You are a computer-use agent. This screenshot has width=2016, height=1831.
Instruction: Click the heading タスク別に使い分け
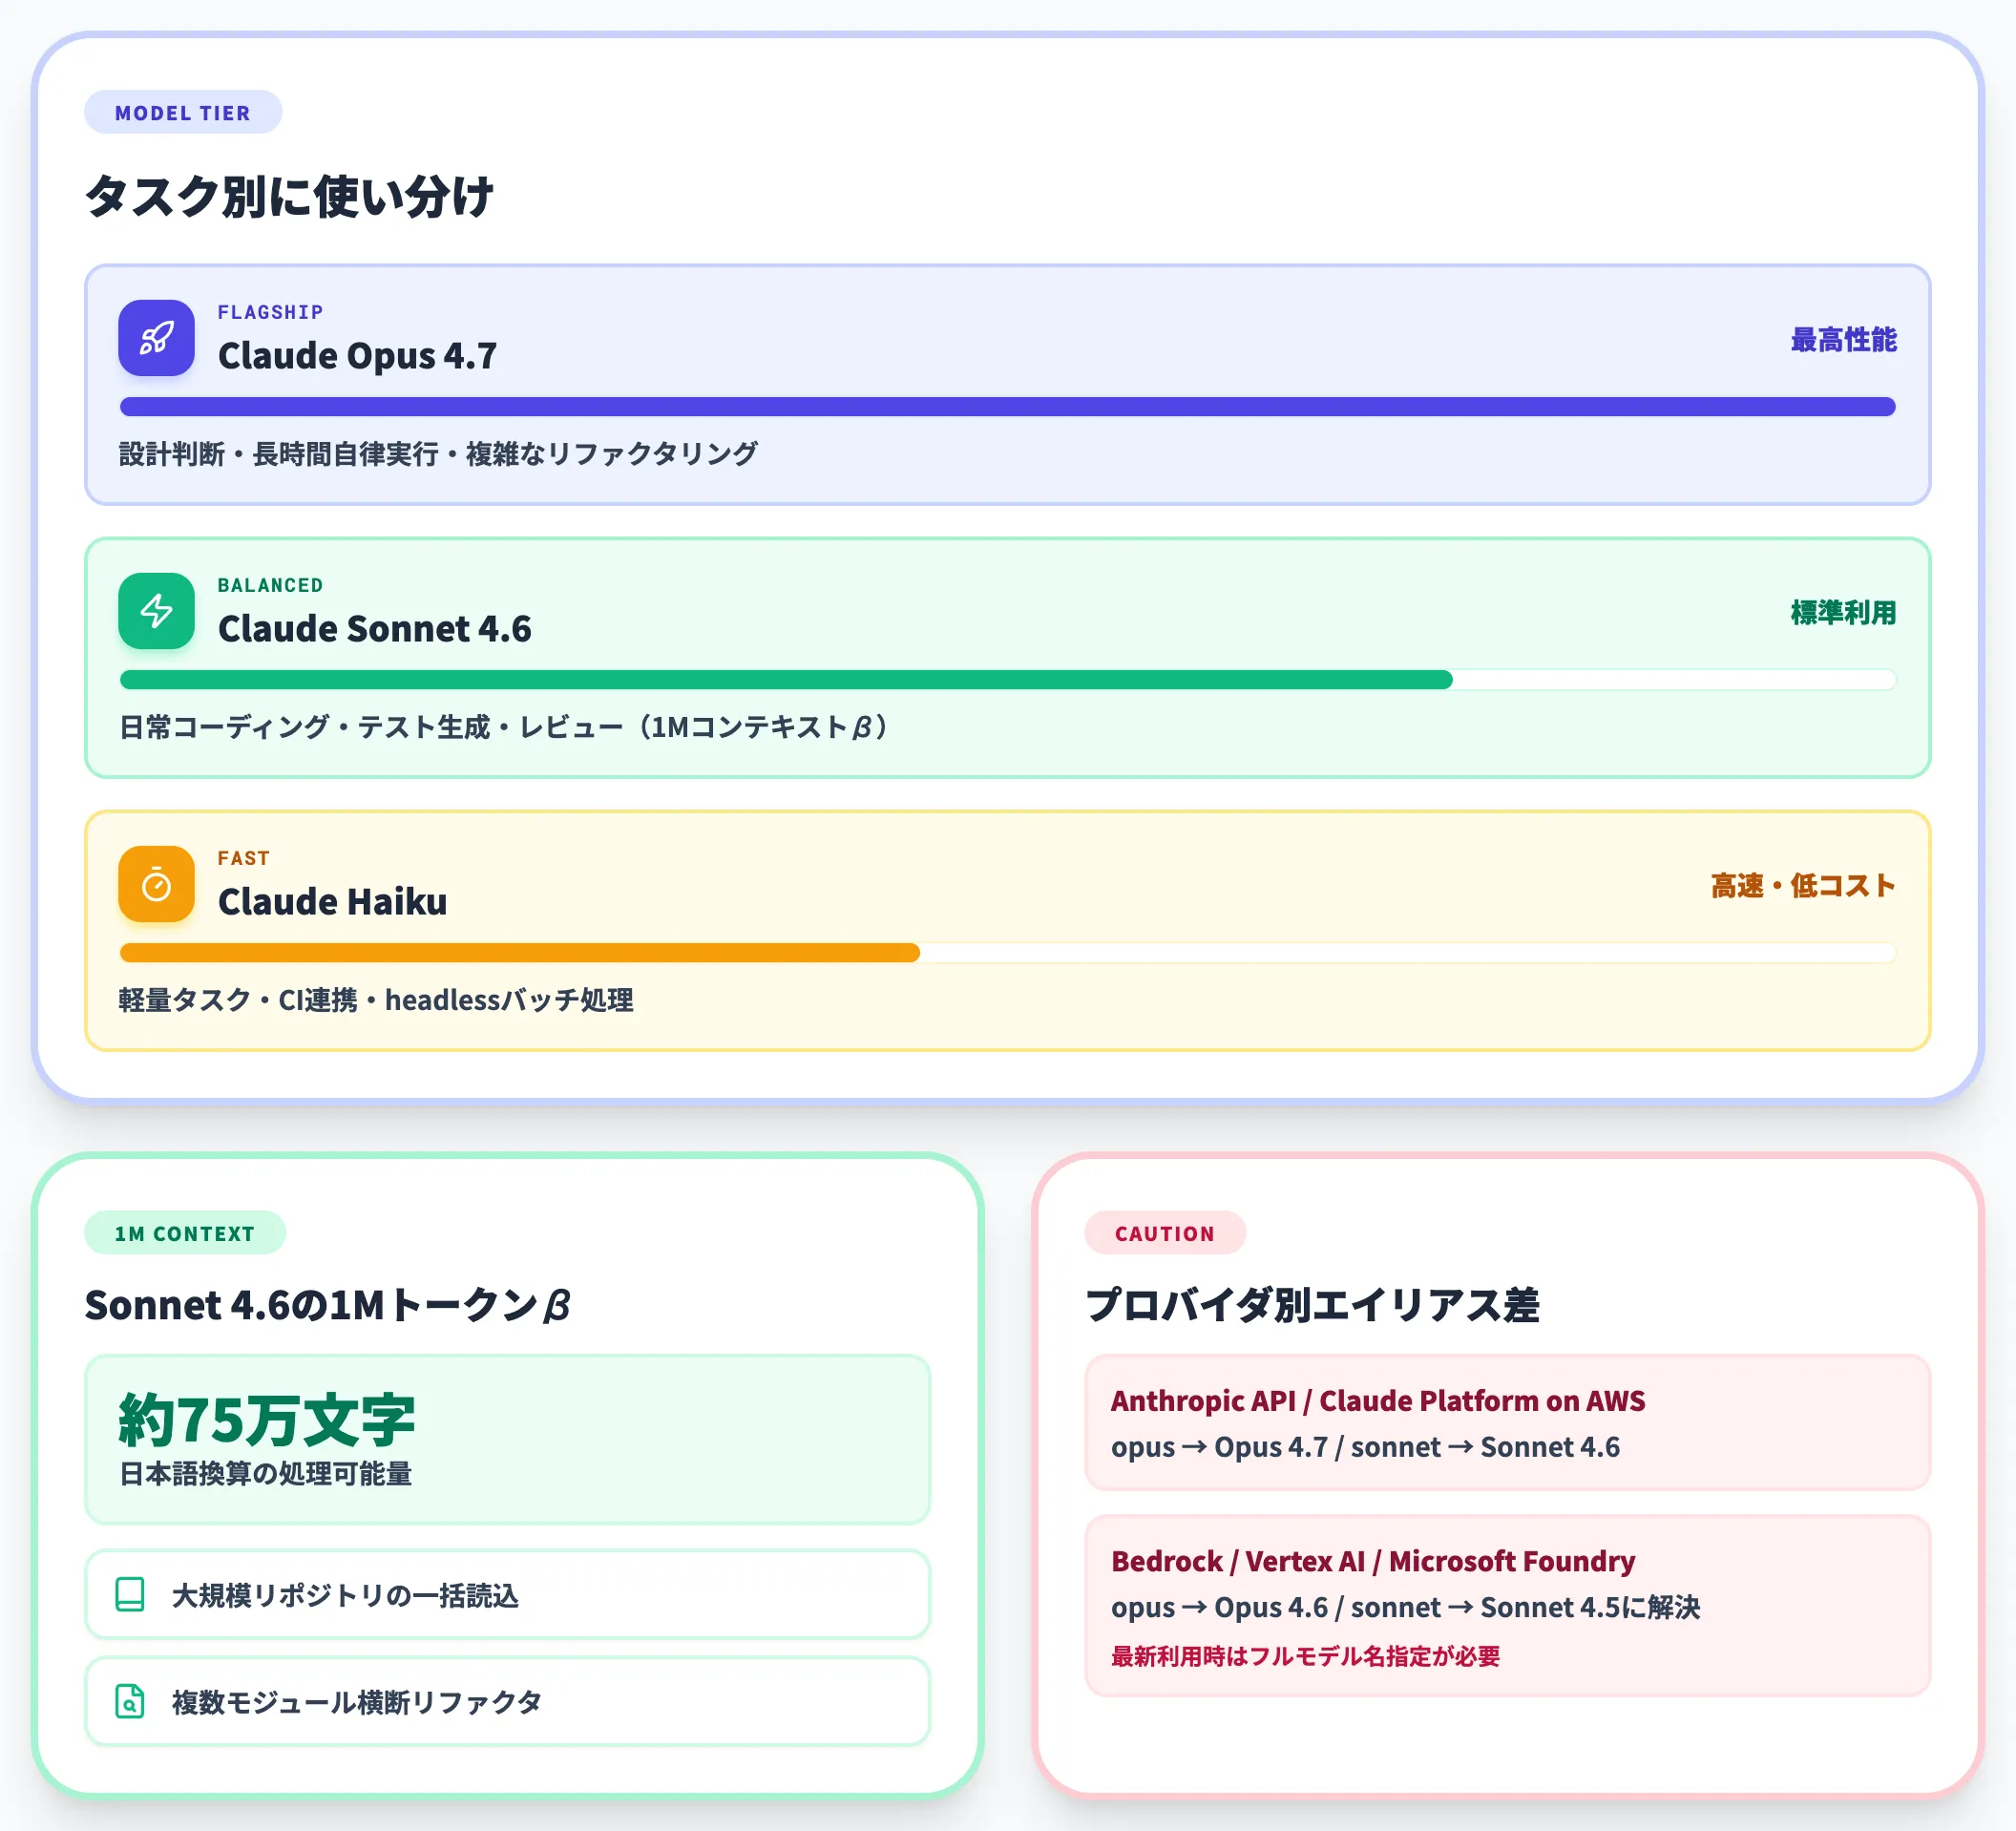pyautogui.click(x=289, y=196)
